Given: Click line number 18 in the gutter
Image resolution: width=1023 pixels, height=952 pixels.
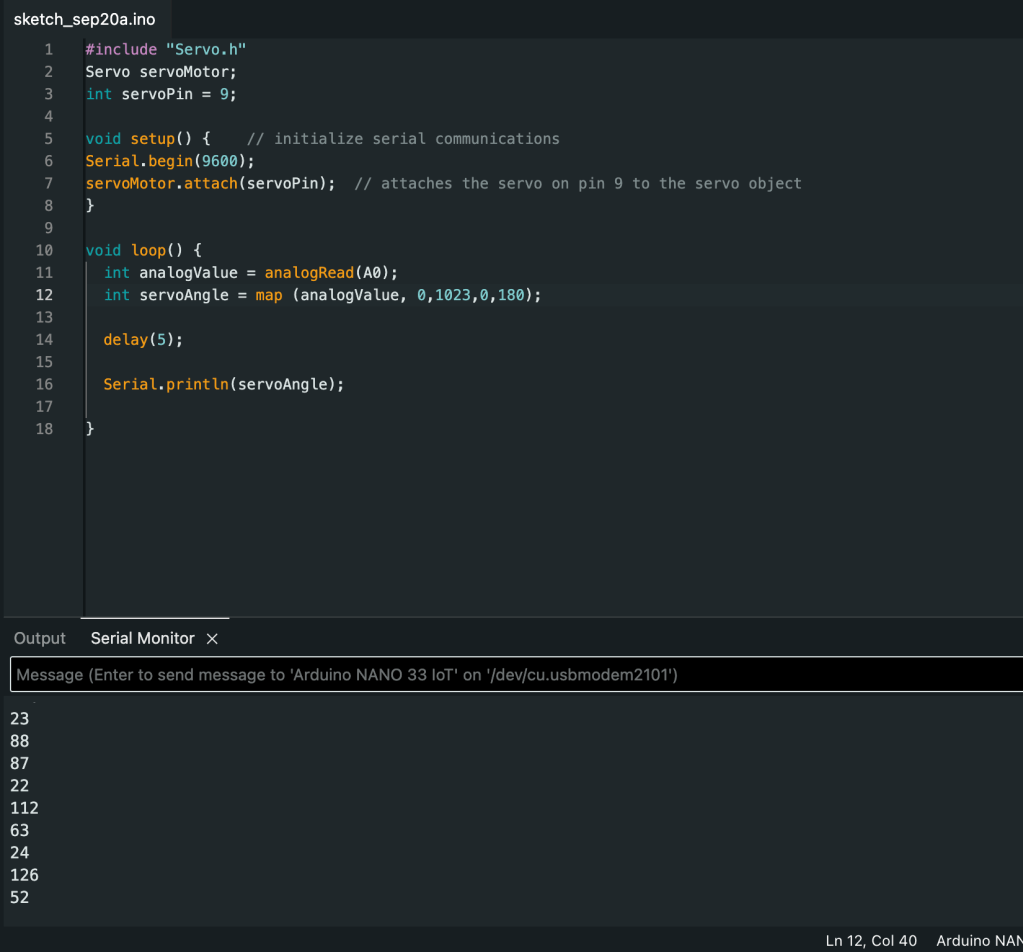Looking at the screenshot, I should point(44,429).
